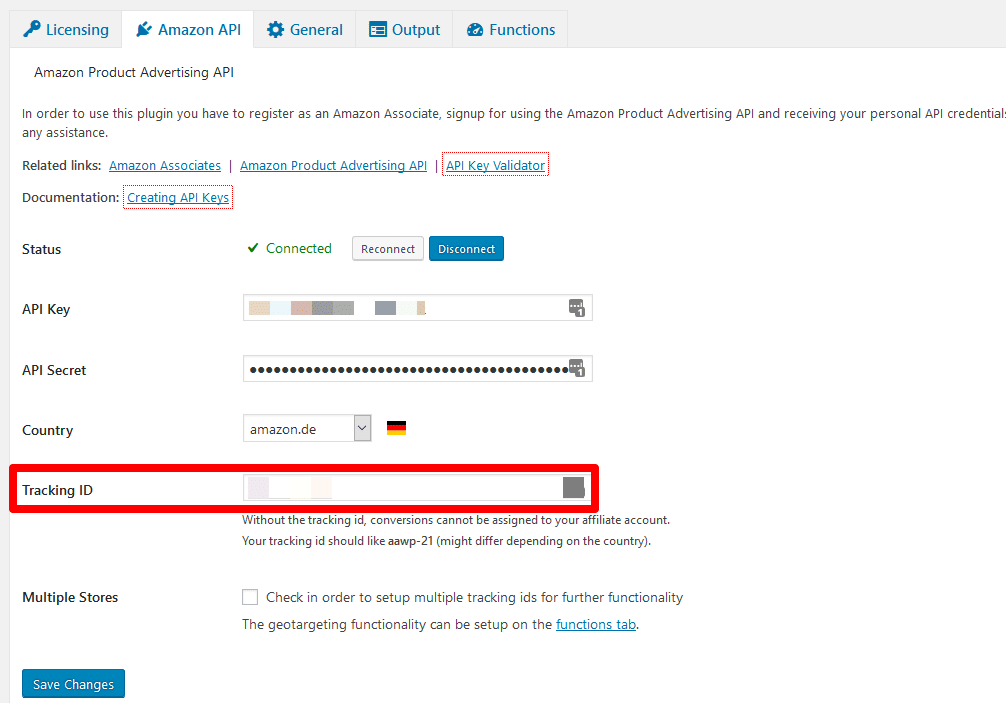This screenshot has width=1006, height=703.
Task: Open Creating API Keys documentation link
Action: click(178, 198)
